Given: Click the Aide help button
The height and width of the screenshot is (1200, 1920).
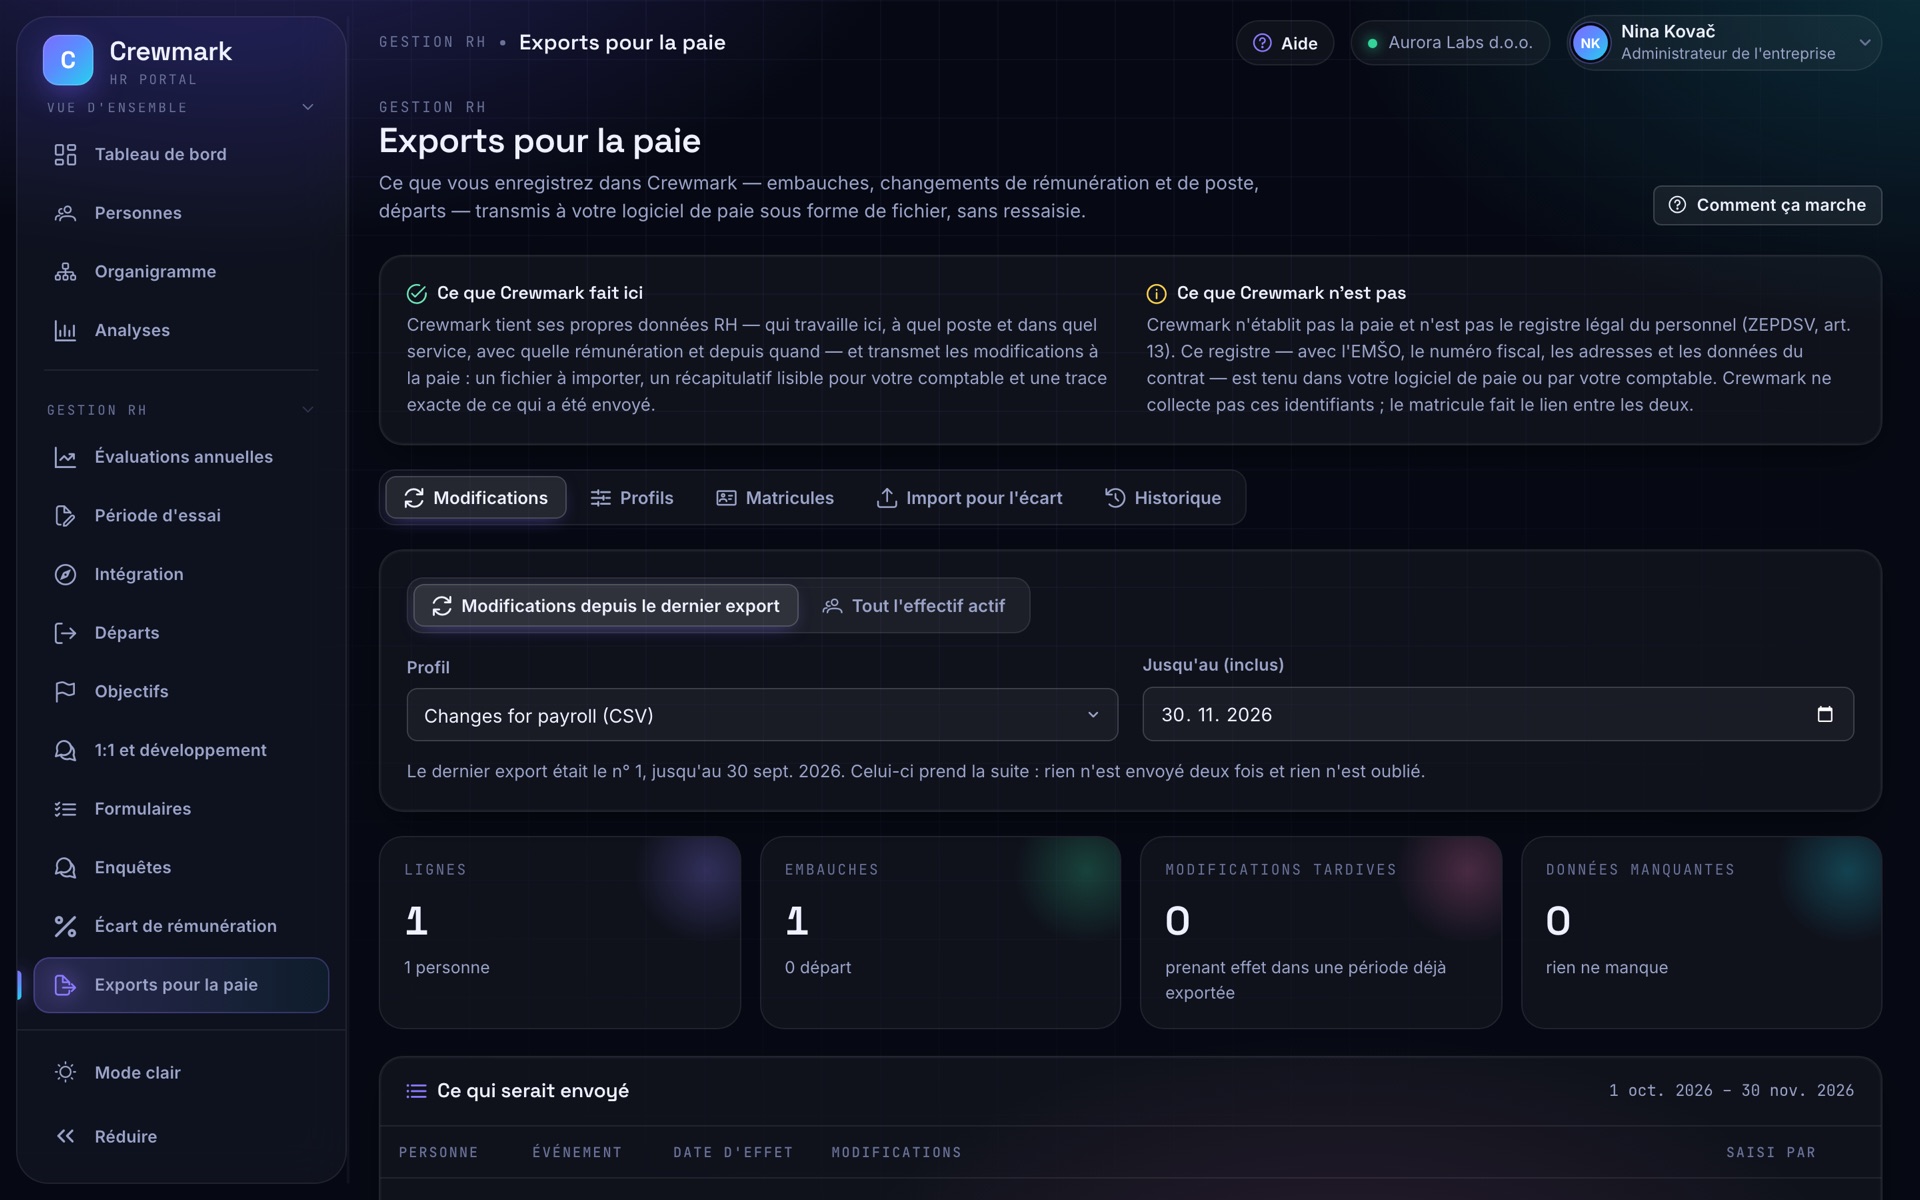Looking at the screenshot, I should click(x=1285, y=43).
